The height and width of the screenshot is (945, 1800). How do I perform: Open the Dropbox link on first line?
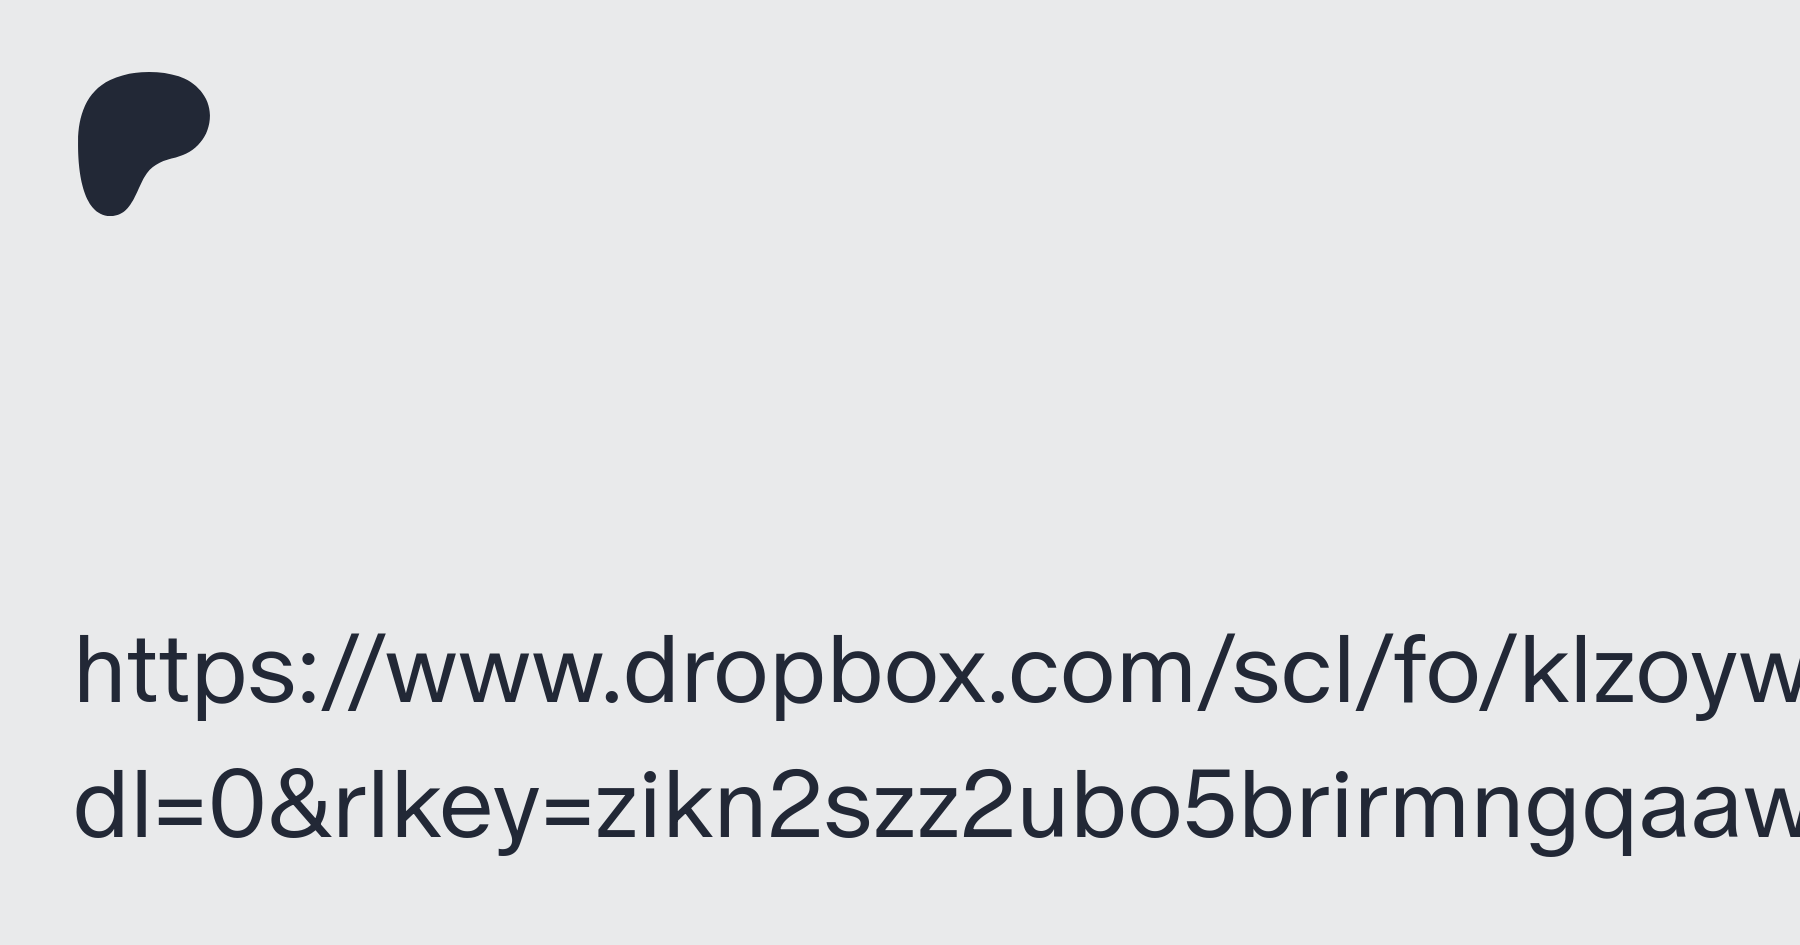(x=937, y=673)
